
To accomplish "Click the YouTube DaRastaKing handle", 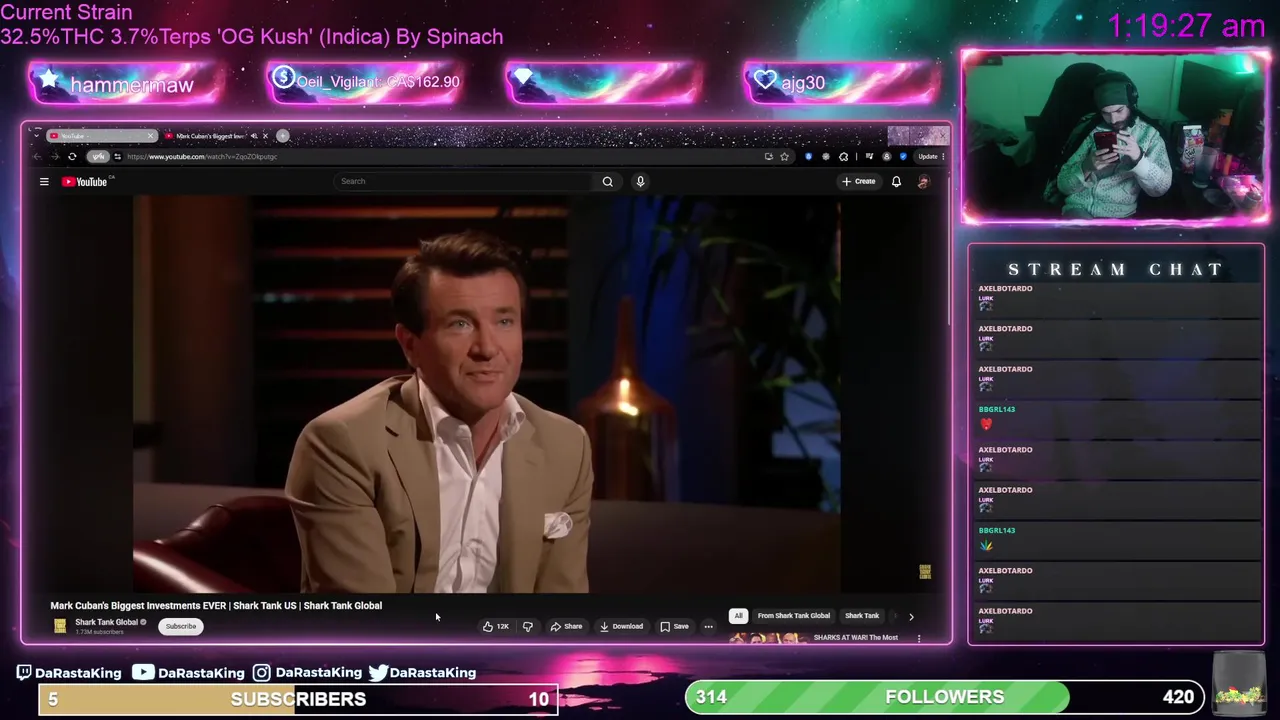I will click(x=189, y=673).
